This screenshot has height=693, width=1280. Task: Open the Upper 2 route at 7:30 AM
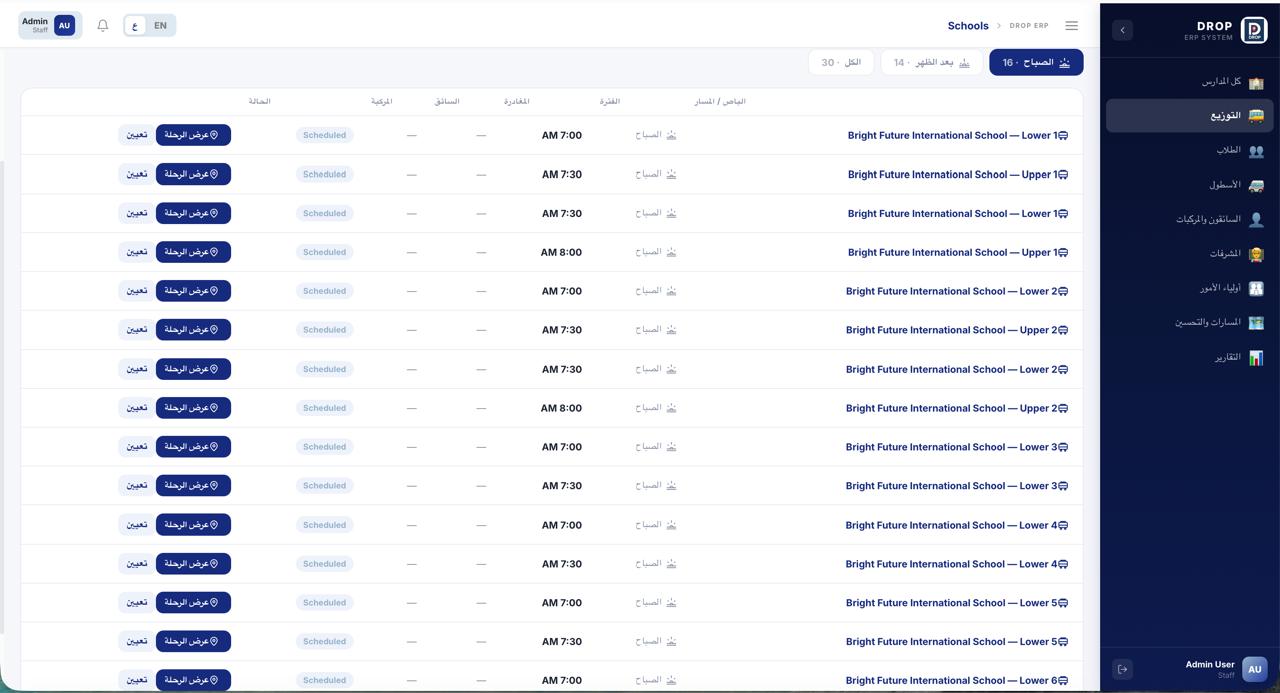click(x=957, y=330)
